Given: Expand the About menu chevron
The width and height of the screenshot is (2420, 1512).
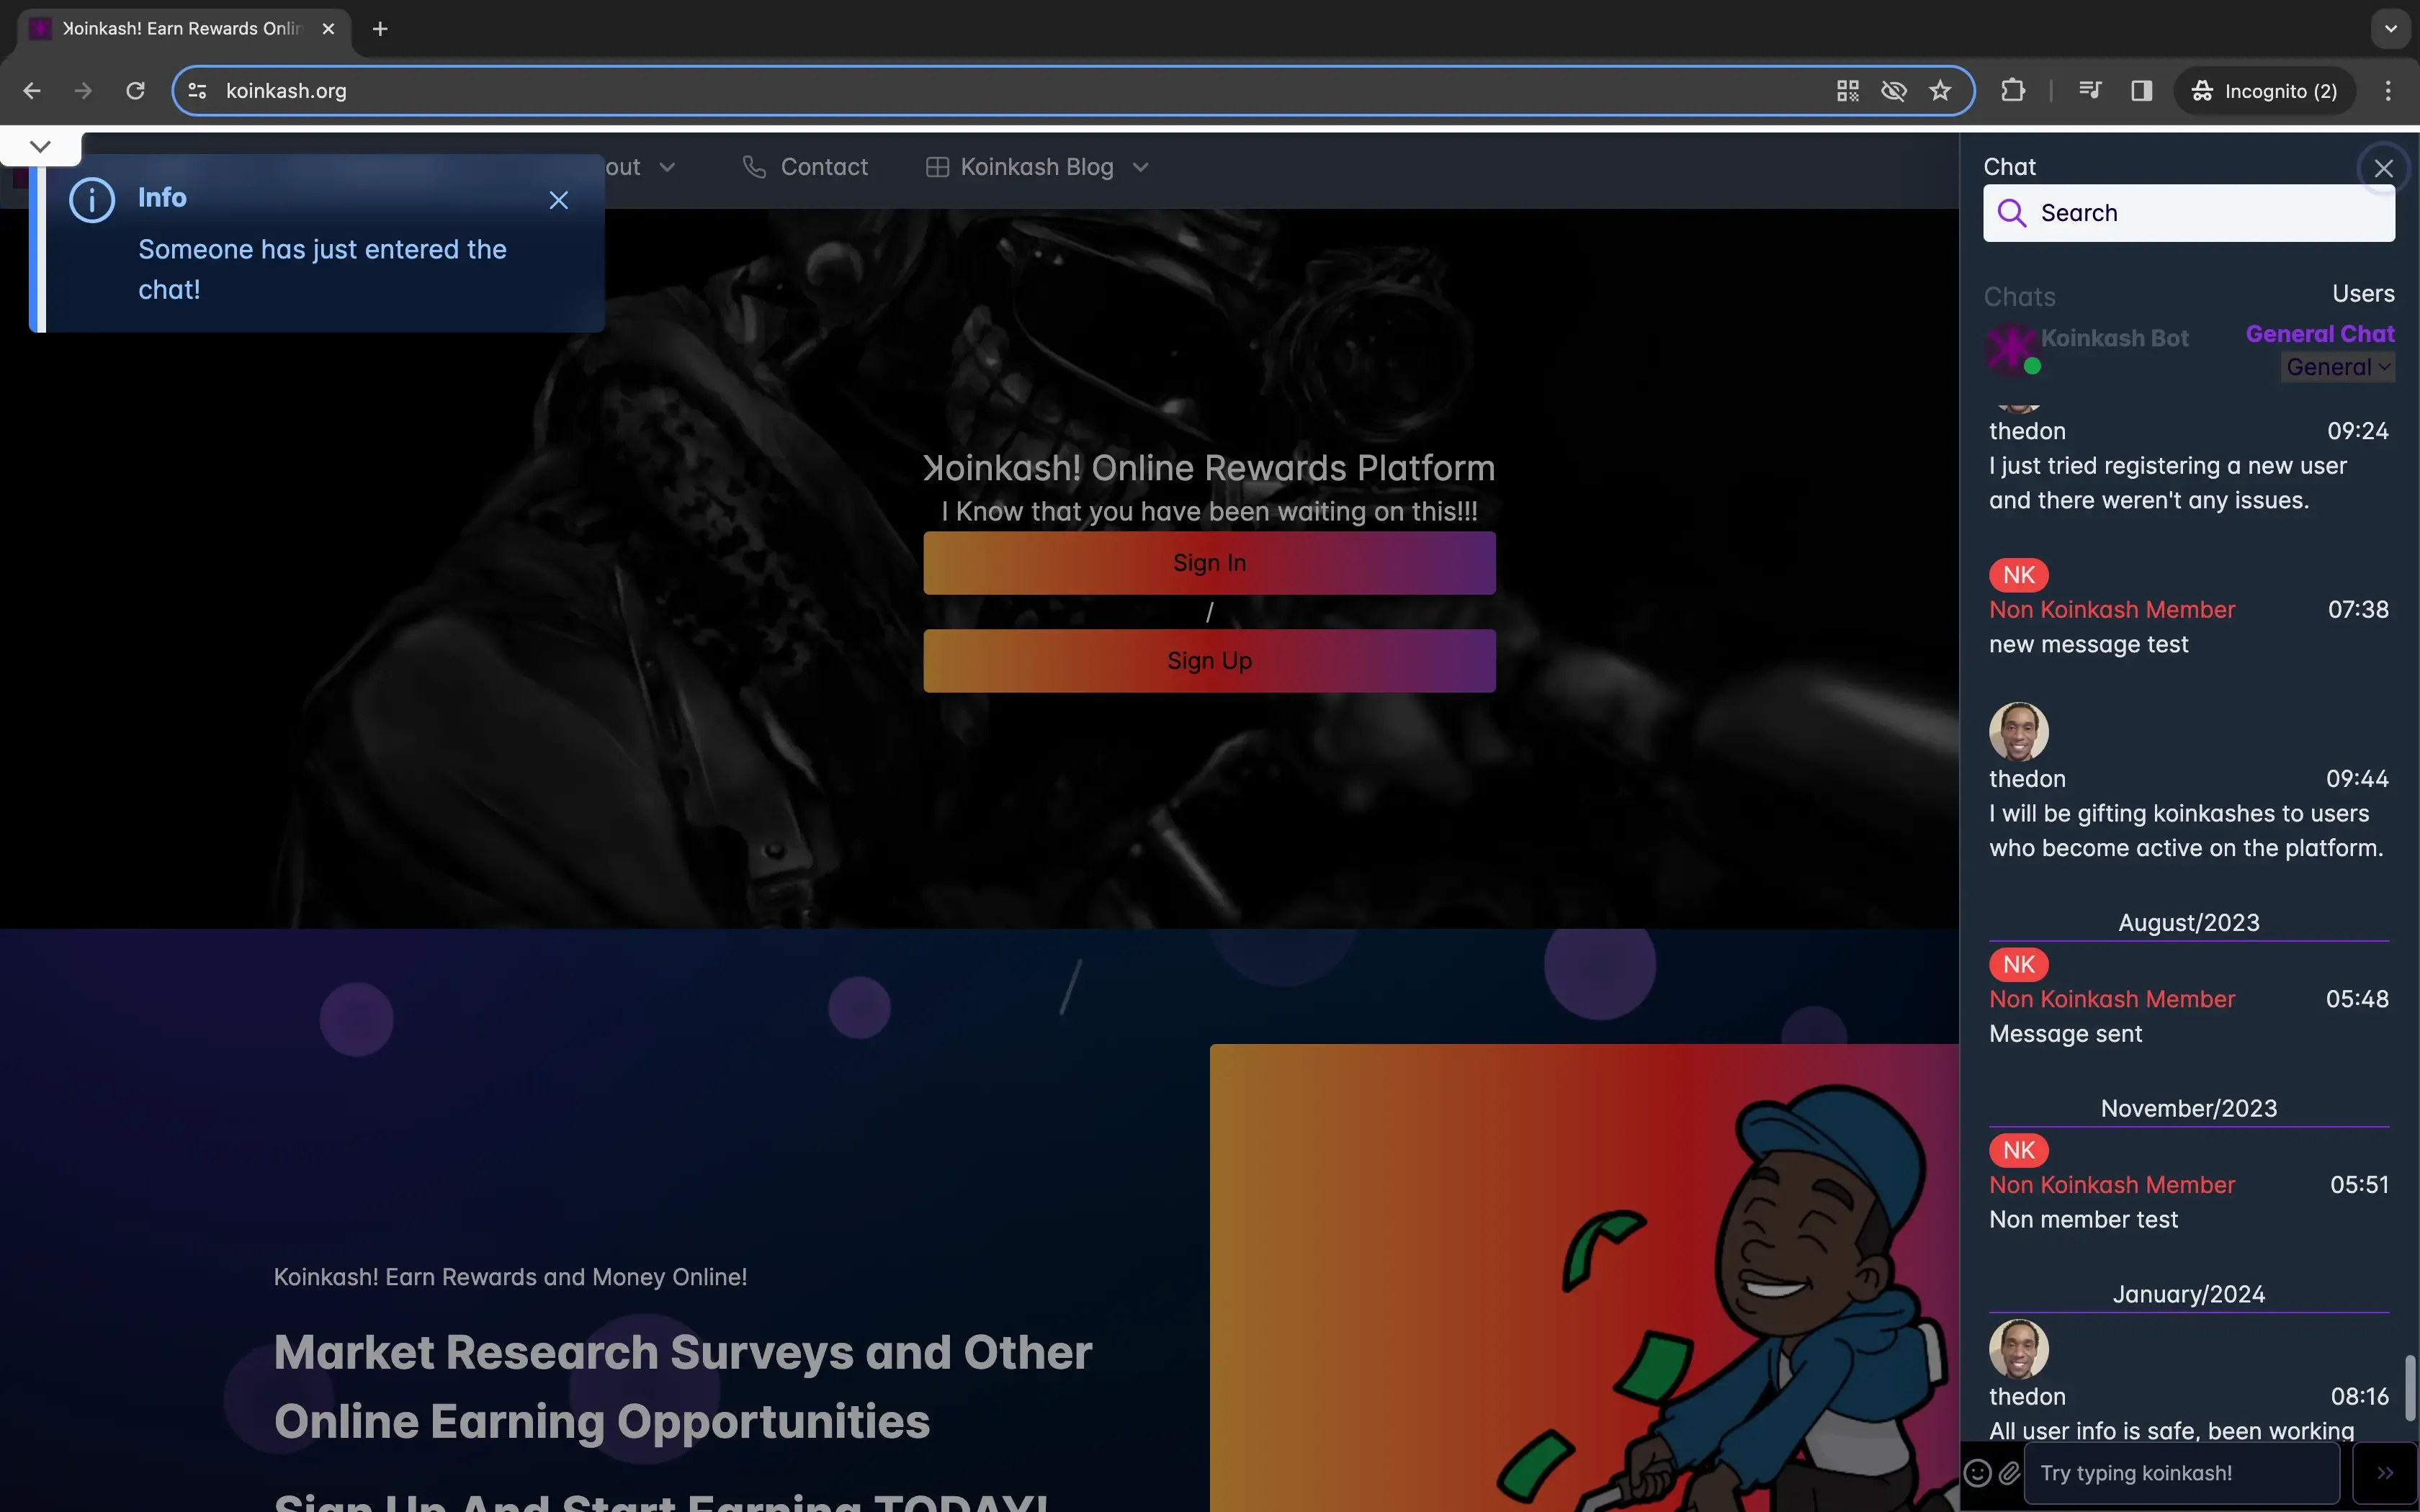Looking at the screenshot, I should coord(667,167).
